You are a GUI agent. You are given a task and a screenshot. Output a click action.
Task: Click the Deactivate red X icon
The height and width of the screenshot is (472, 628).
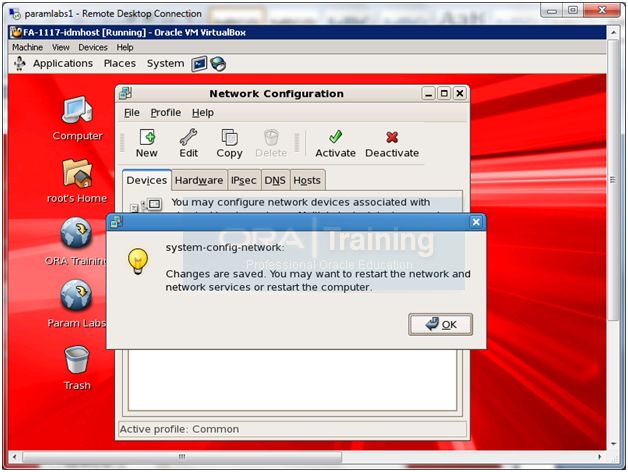[392, 137]
